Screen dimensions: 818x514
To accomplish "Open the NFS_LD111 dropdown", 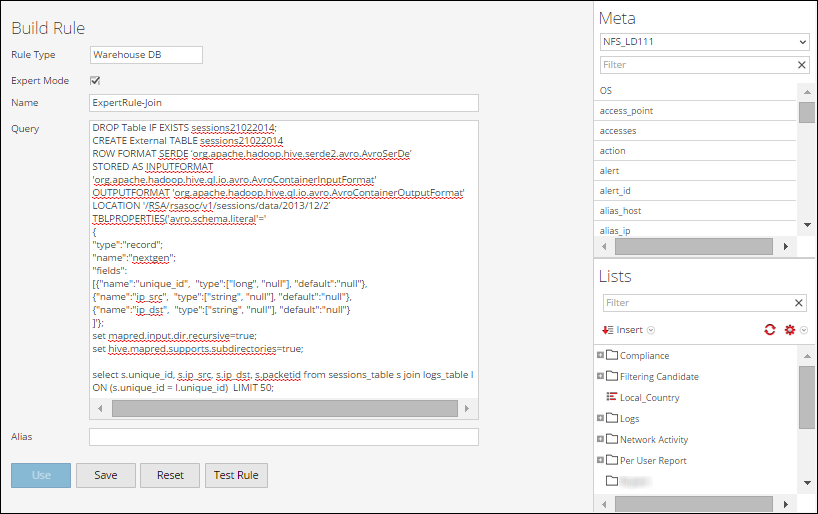I will [703, 42].
